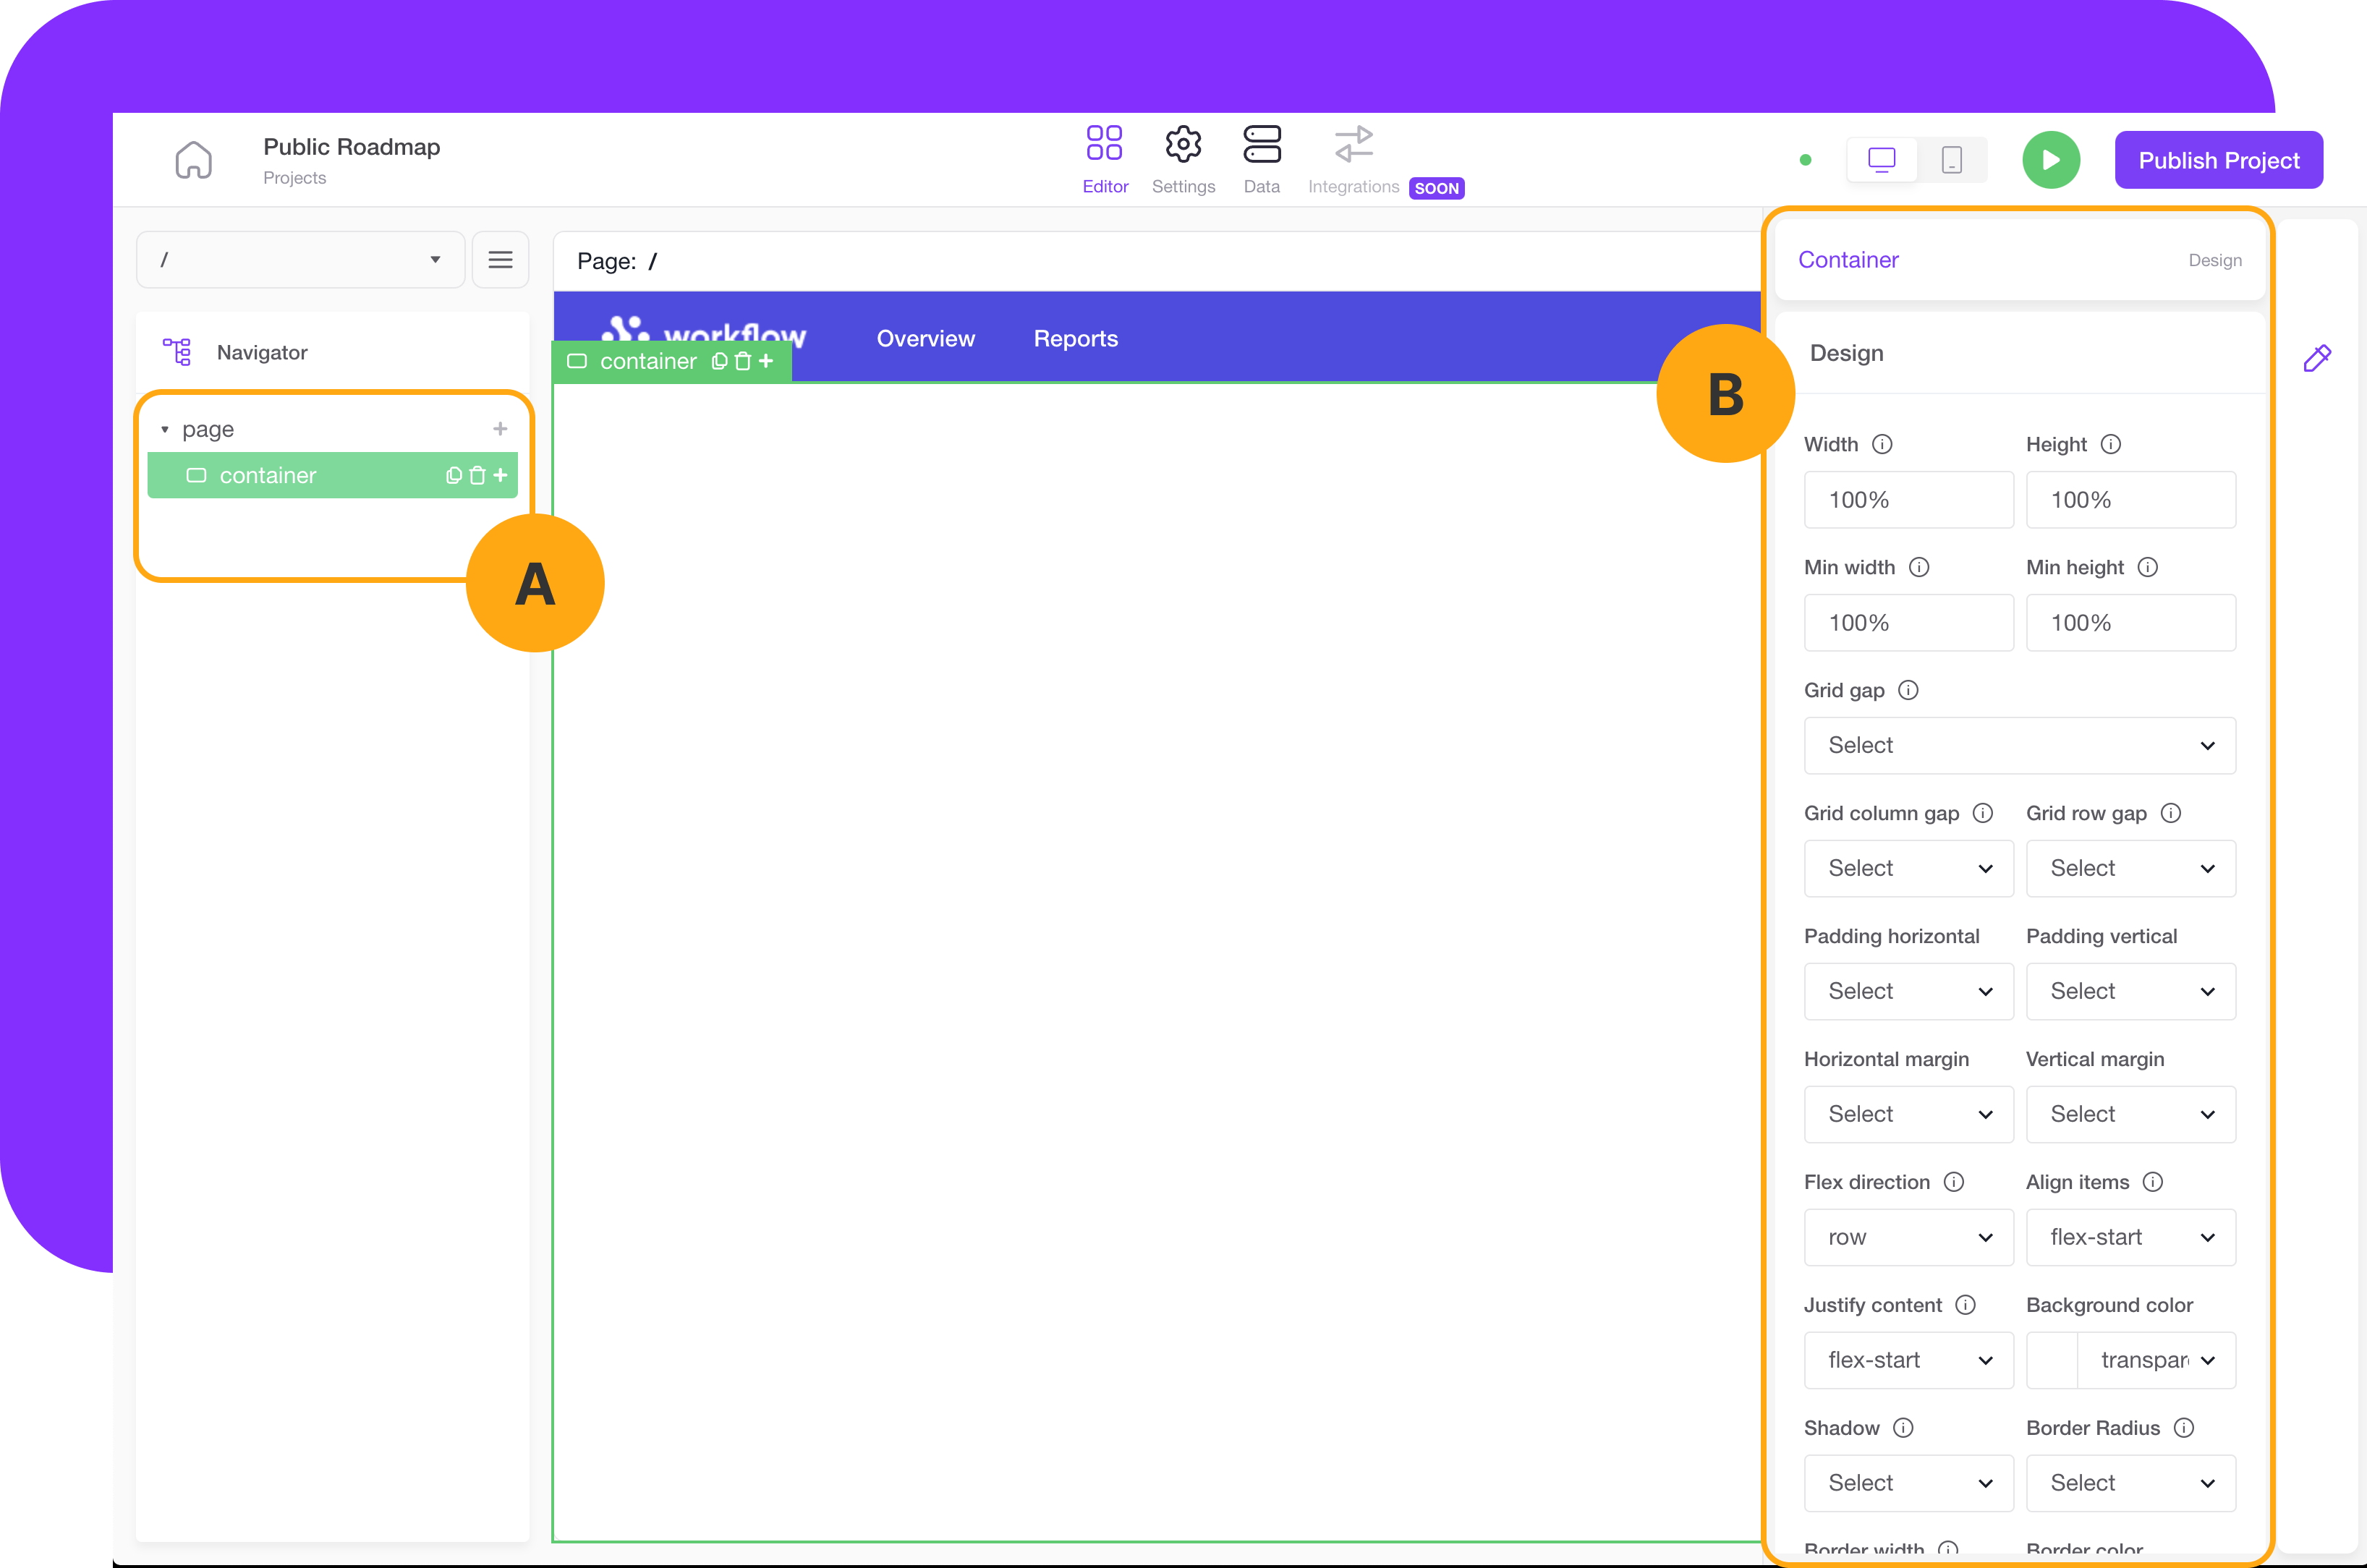Open the Grid row gap dropdown
The image size is (2367, 1568).
(x=2130, y=869)
